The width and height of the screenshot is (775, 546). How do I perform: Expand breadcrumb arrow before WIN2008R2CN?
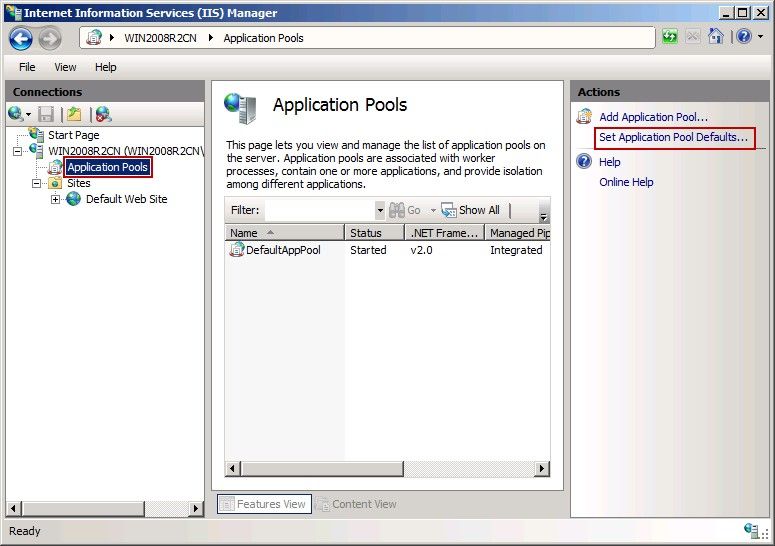click(x=112, y=38)
